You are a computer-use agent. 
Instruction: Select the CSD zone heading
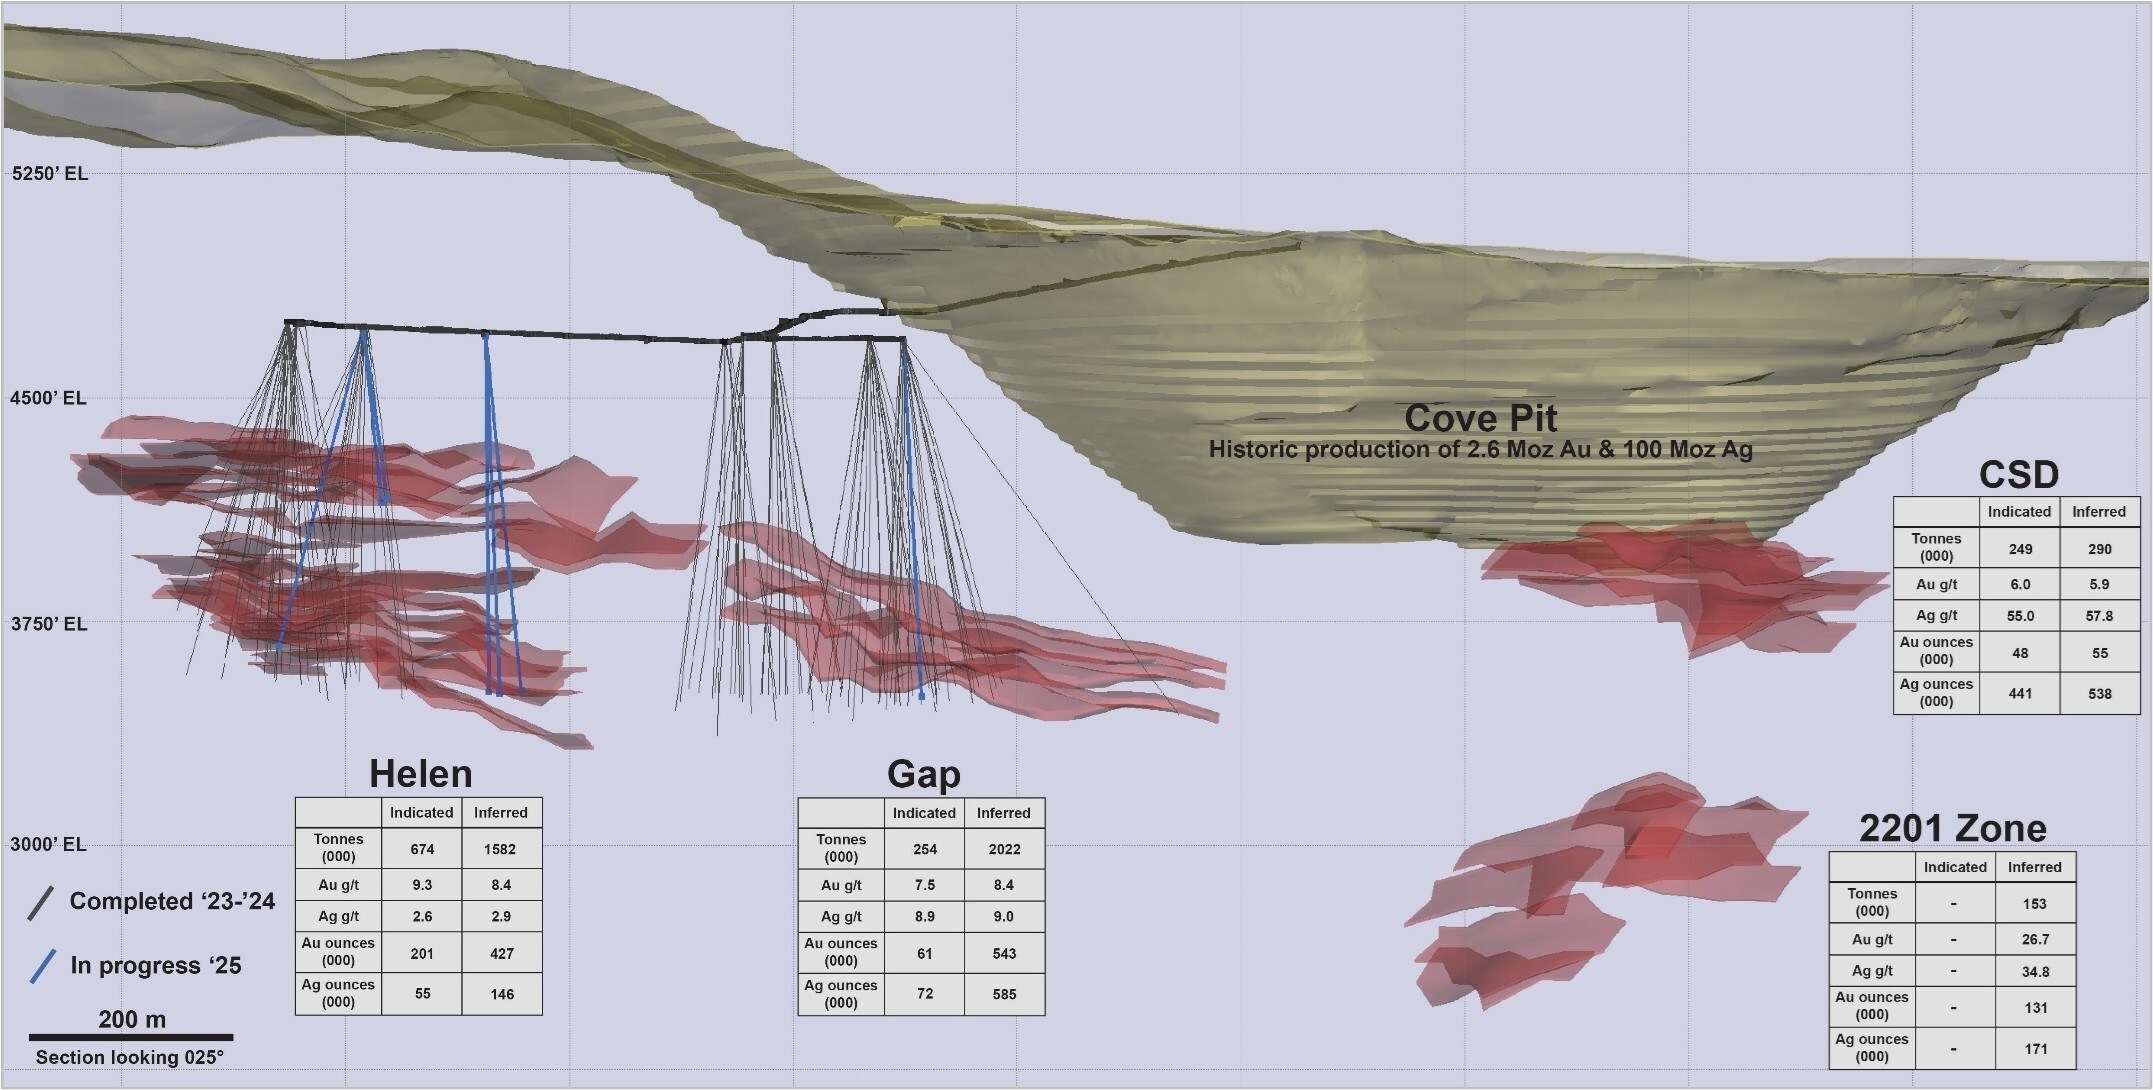click(2019, 474)
